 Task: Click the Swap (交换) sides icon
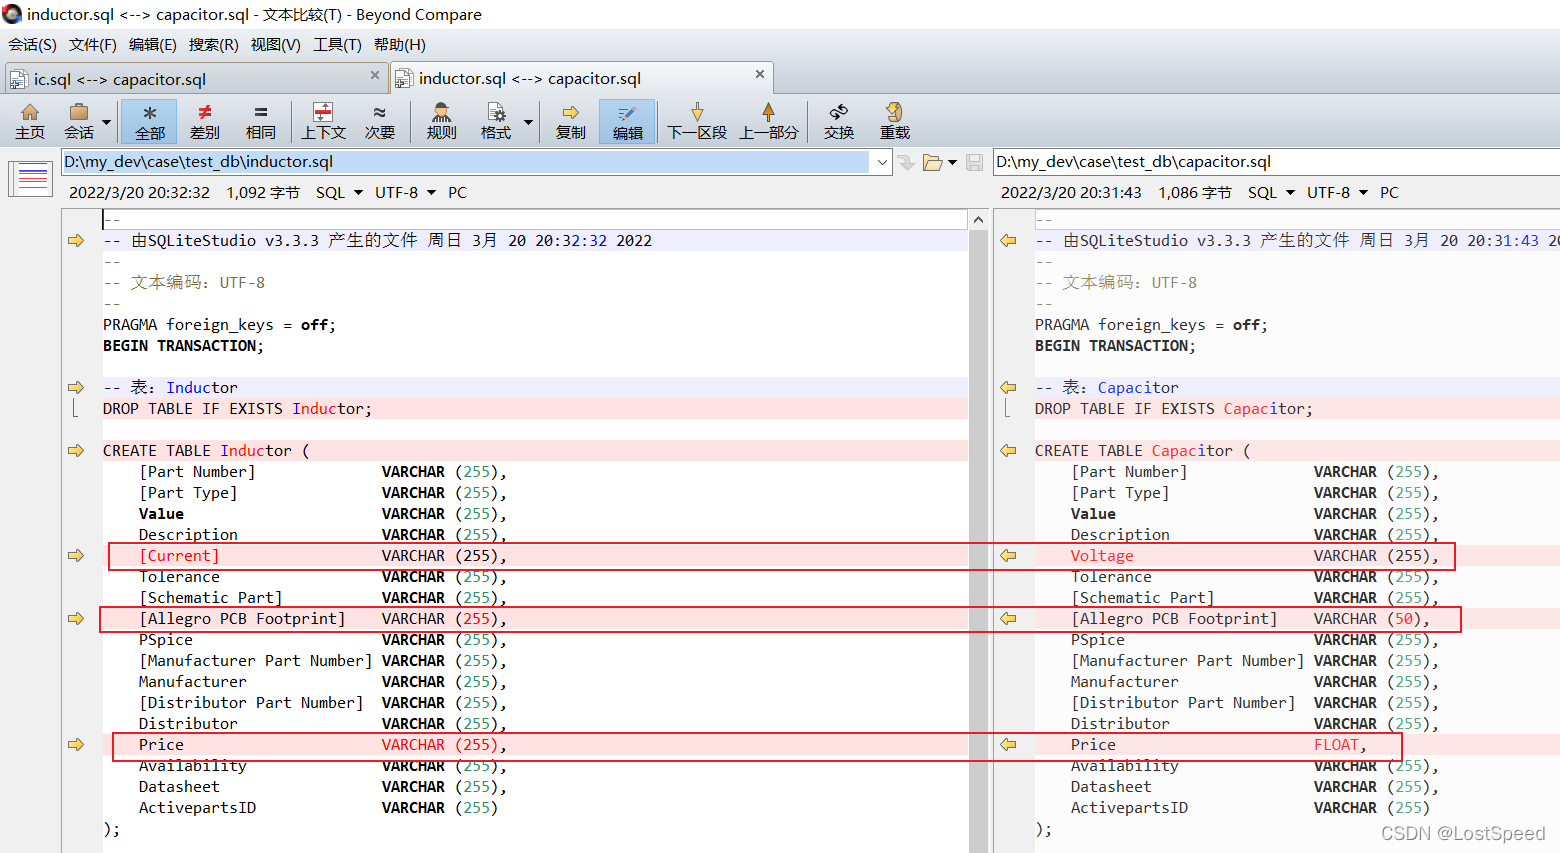(x=838, y=121)
